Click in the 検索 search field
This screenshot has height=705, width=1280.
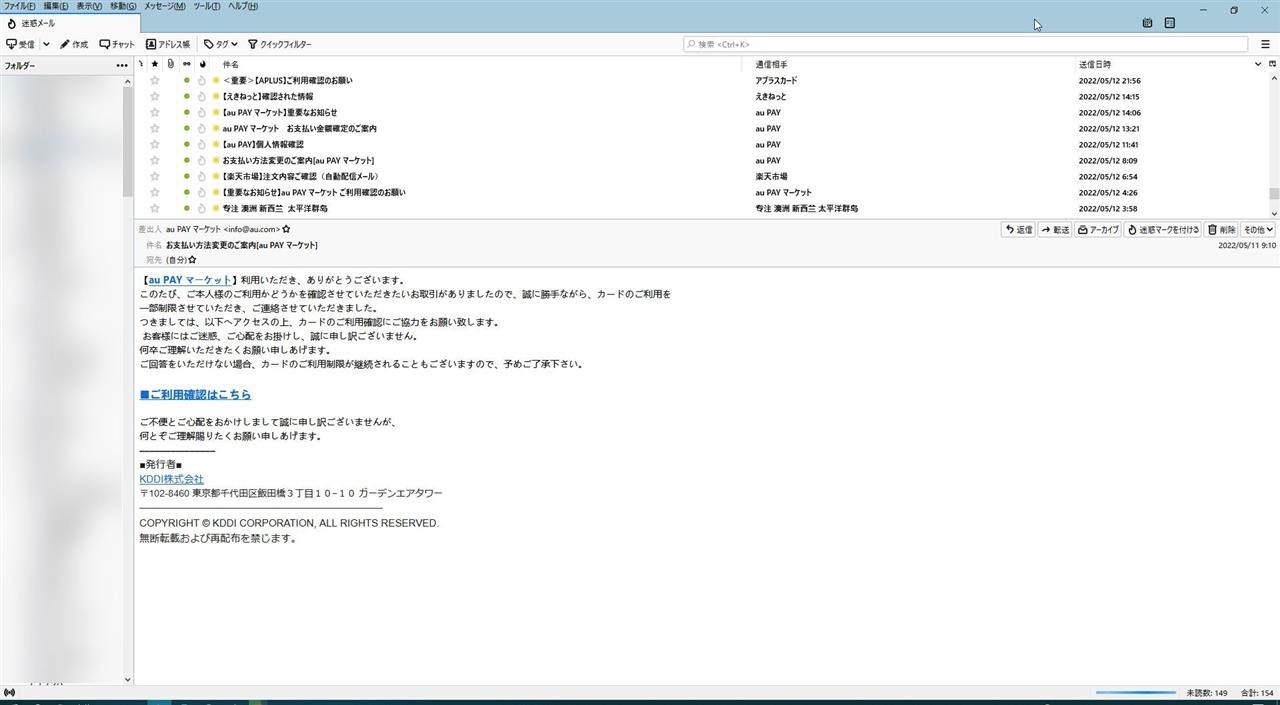tap(965, 44)
